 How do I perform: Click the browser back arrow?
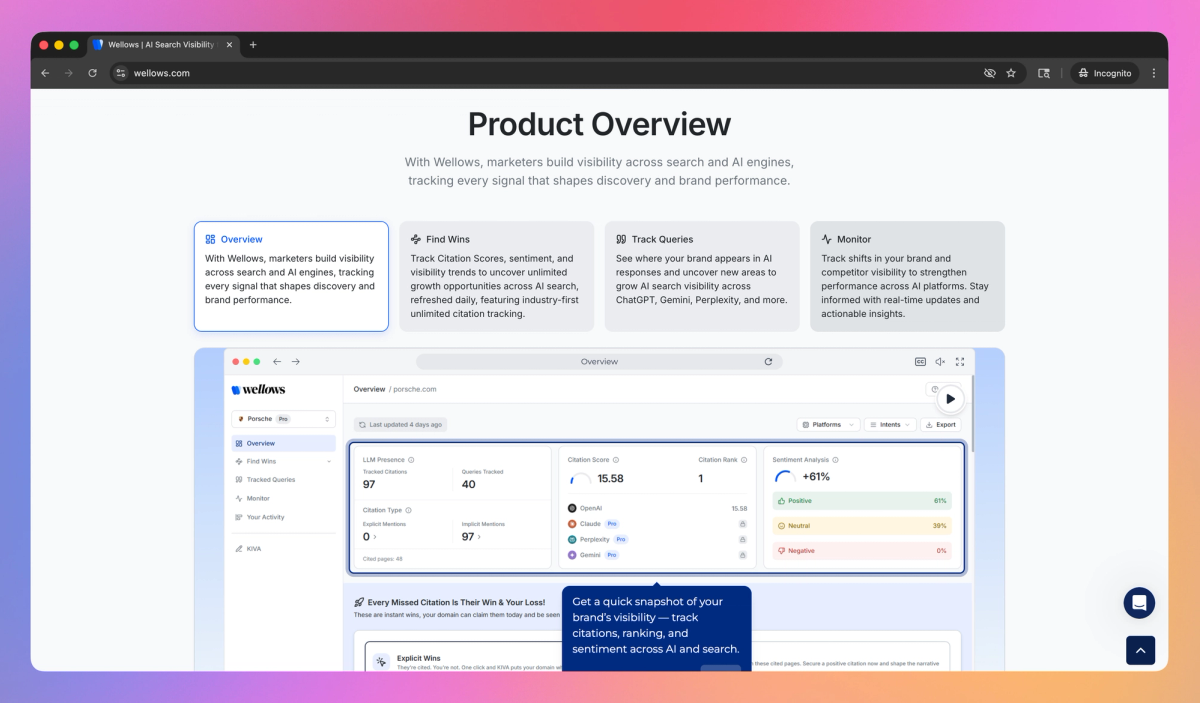tap(45, 73)
